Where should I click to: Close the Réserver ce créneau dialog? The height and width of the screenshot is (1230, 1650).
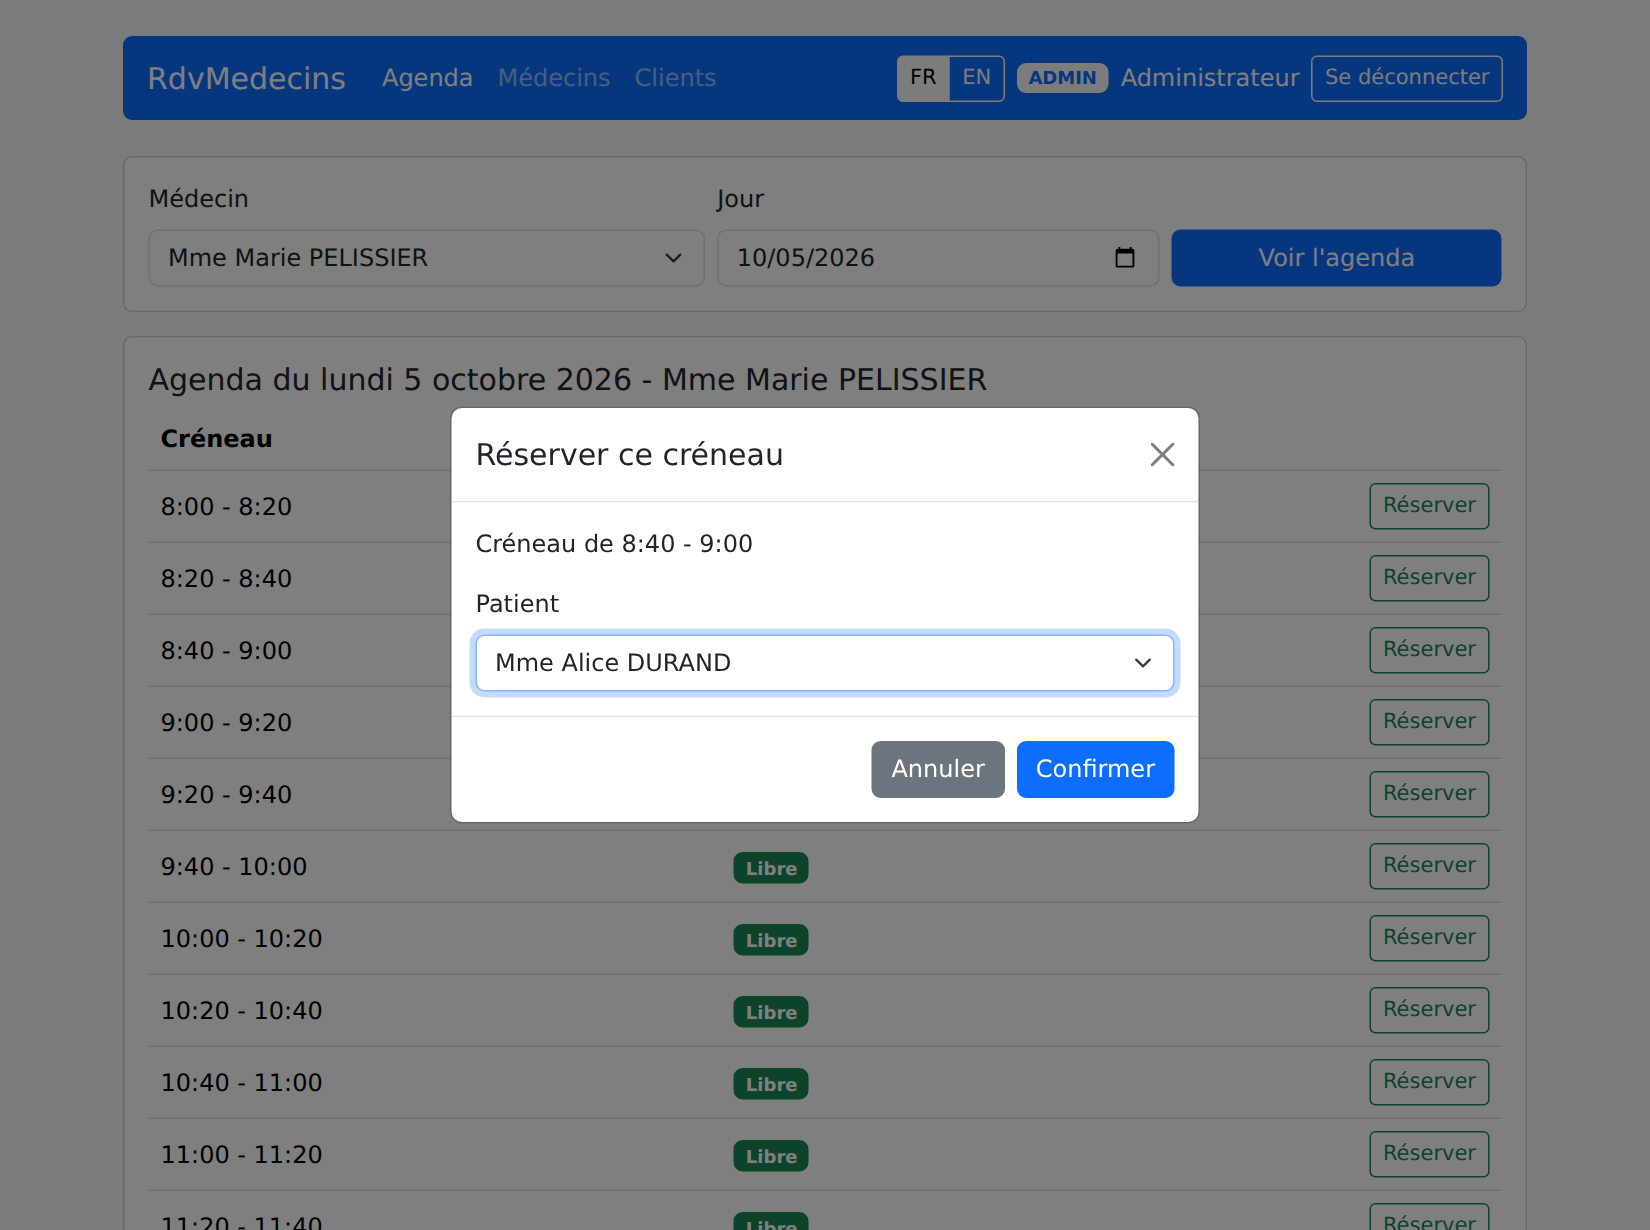(1162, 455)
